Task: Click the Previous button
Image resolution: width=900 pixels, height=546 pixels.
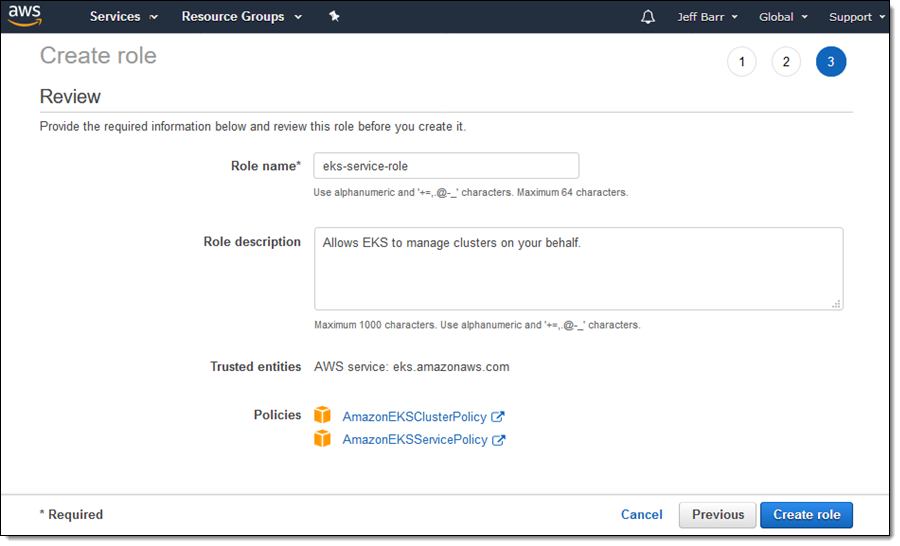Action: (x=717, y=515)
